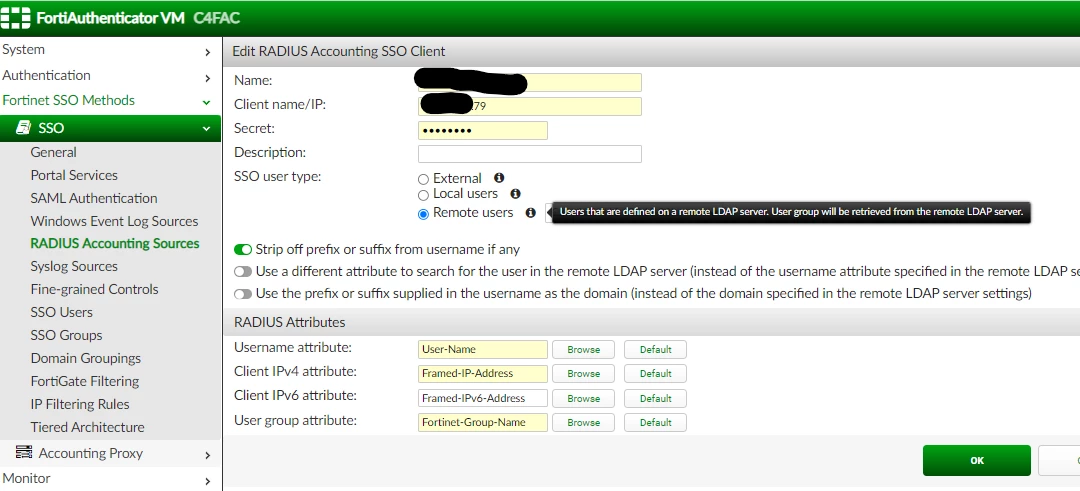
Task: Click Browse for User group attribute
Action: 583,422
